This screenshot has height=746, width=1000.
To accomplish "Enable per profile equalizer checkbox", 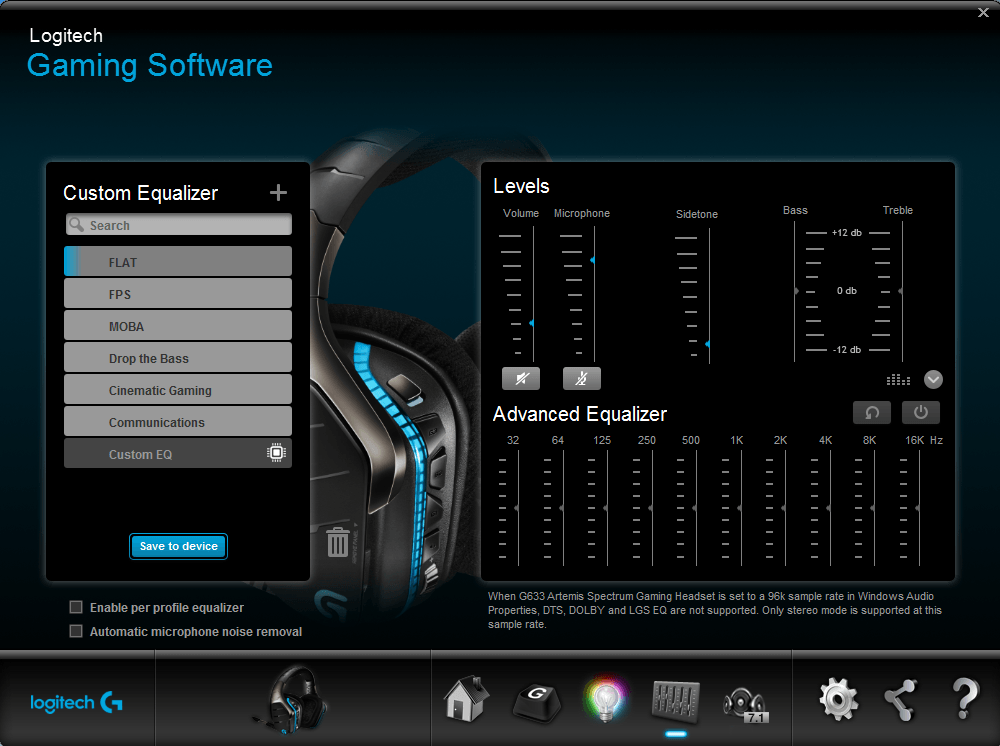I will click(76, 607).
